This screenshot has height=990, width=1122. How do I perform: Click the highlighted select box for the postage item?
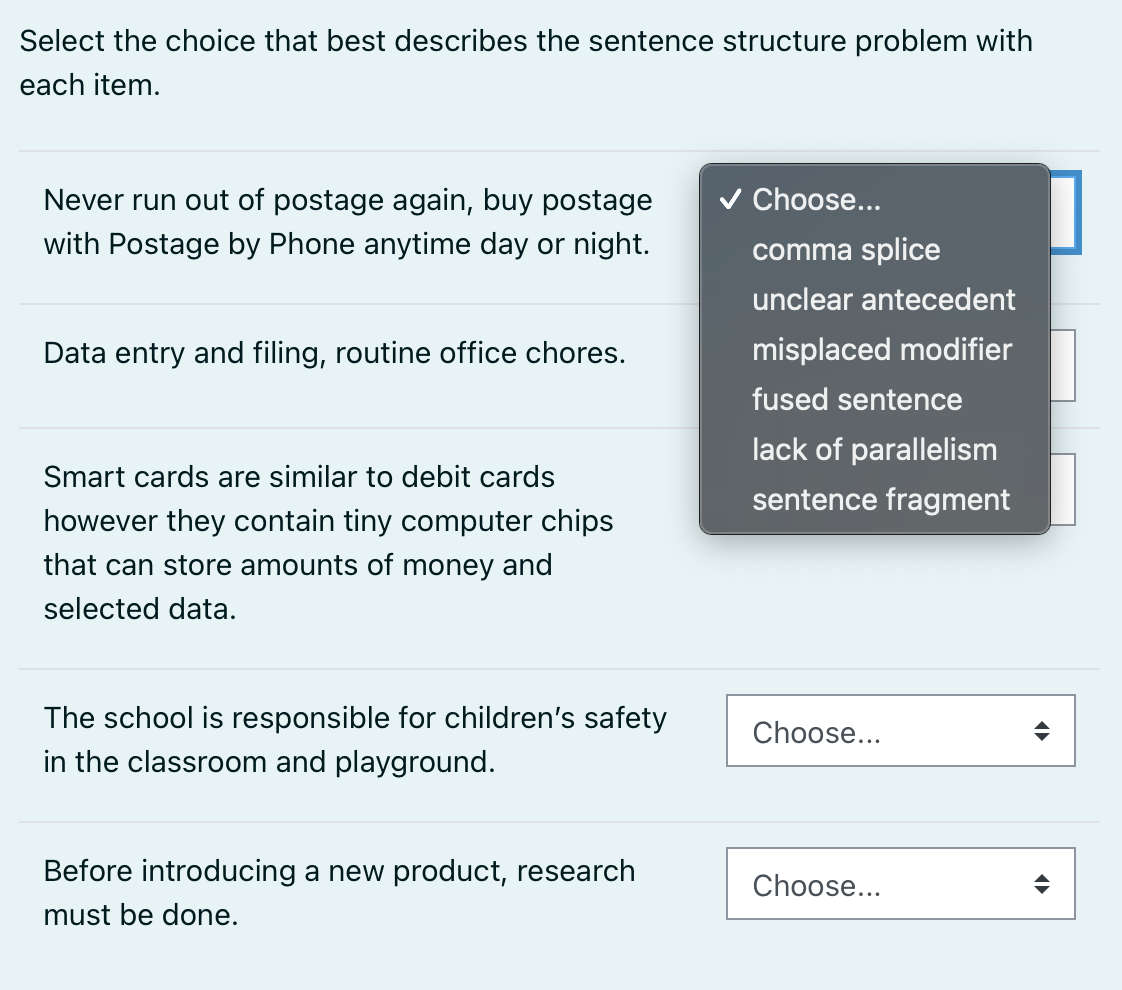point(1063,213)
